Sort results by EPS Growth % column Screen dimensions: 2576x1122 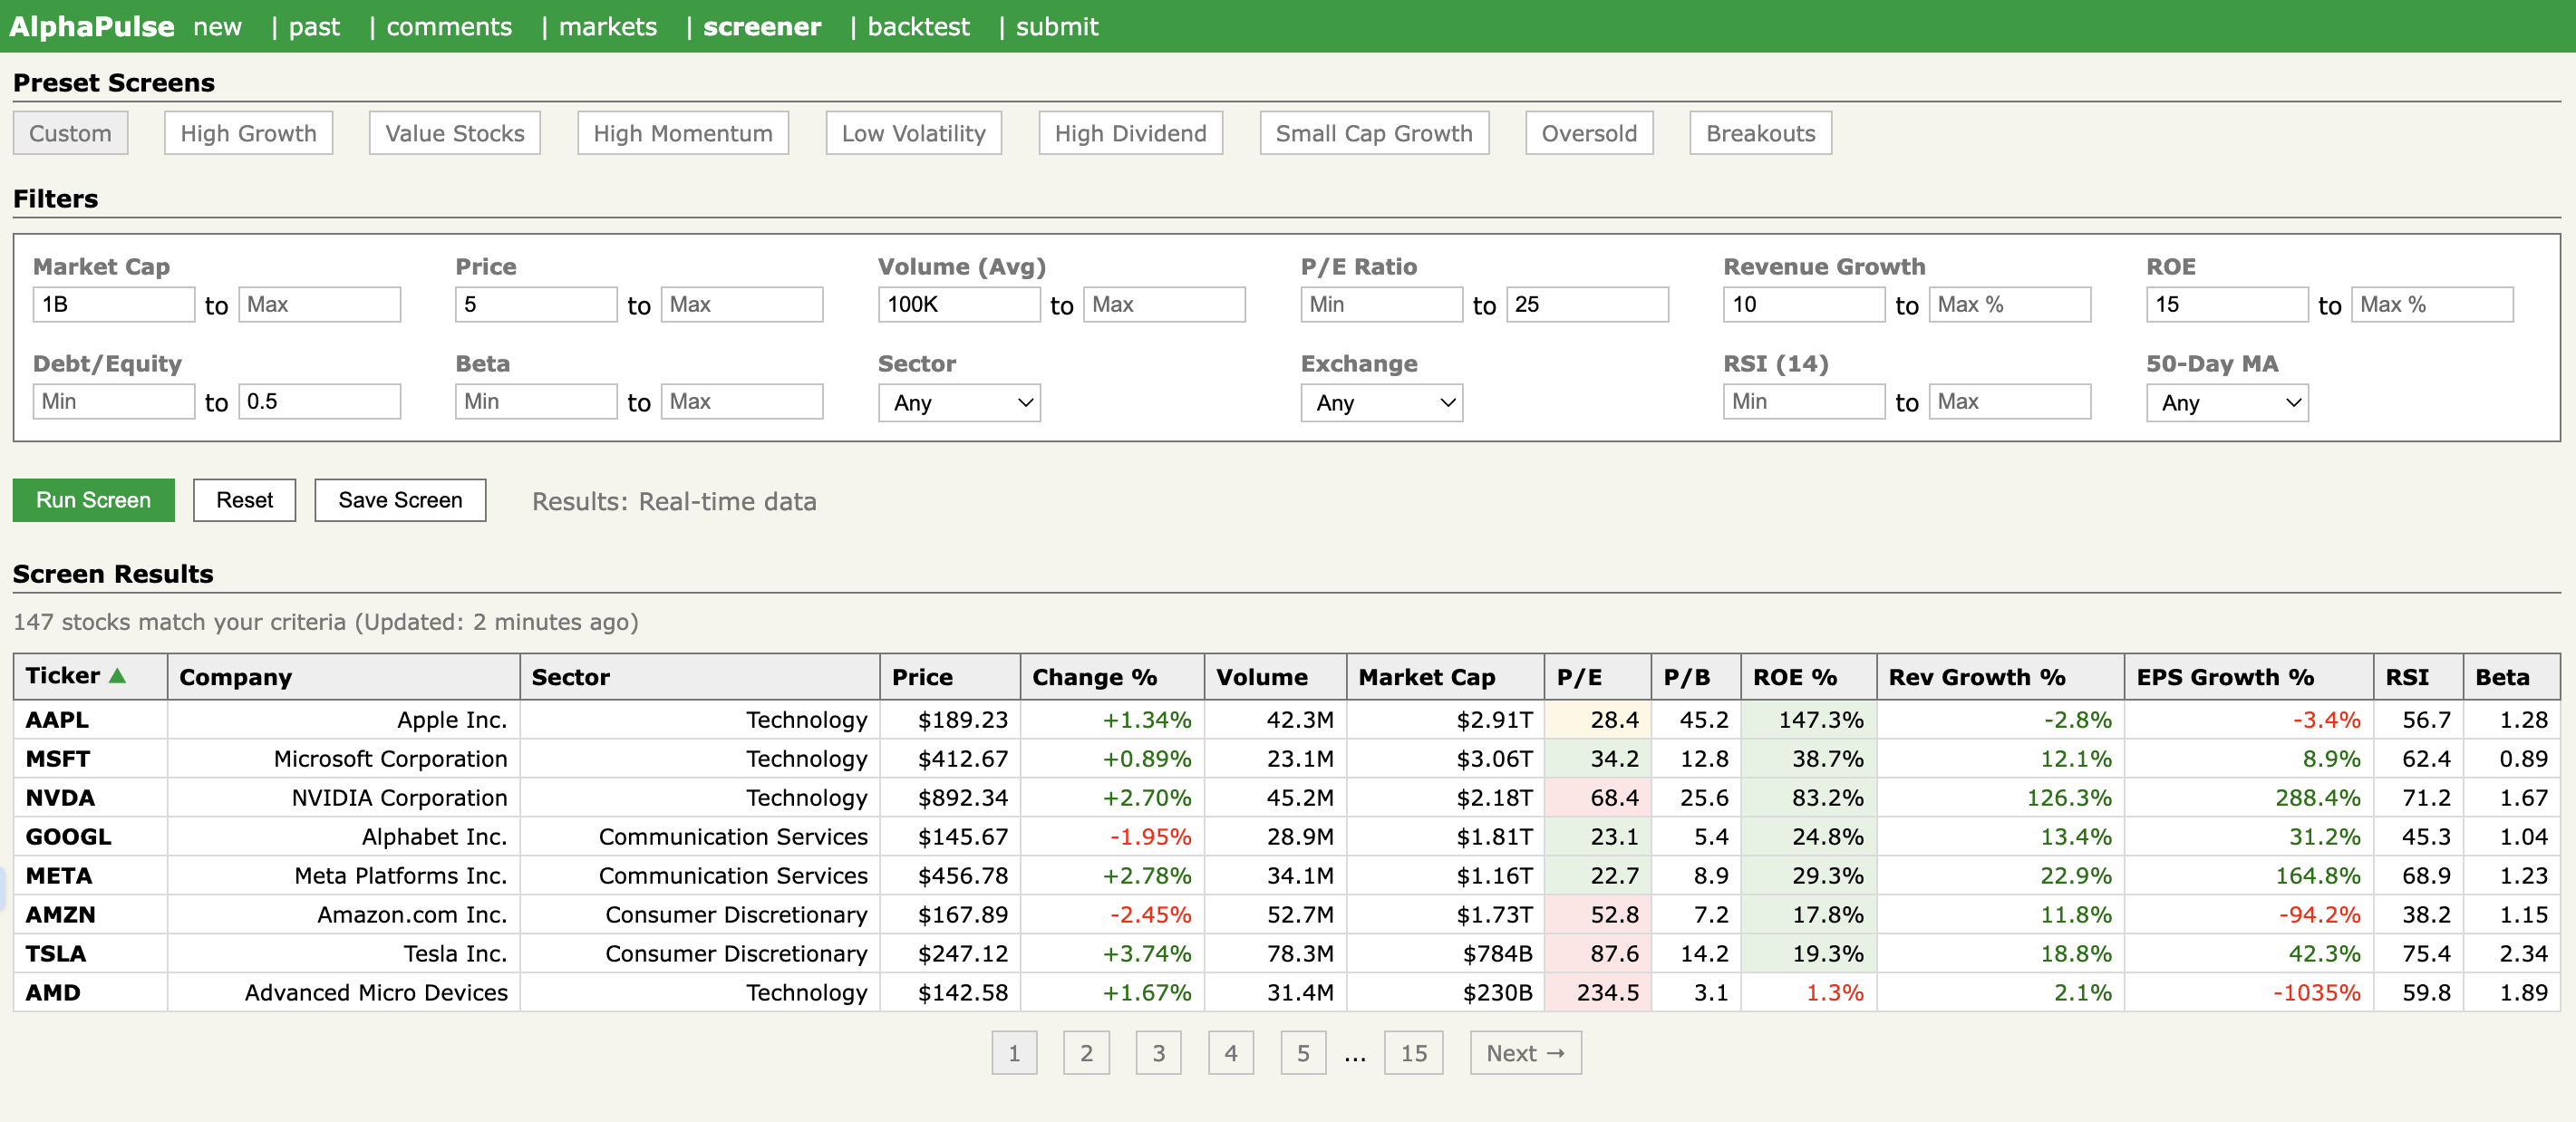click(2248, 677)
